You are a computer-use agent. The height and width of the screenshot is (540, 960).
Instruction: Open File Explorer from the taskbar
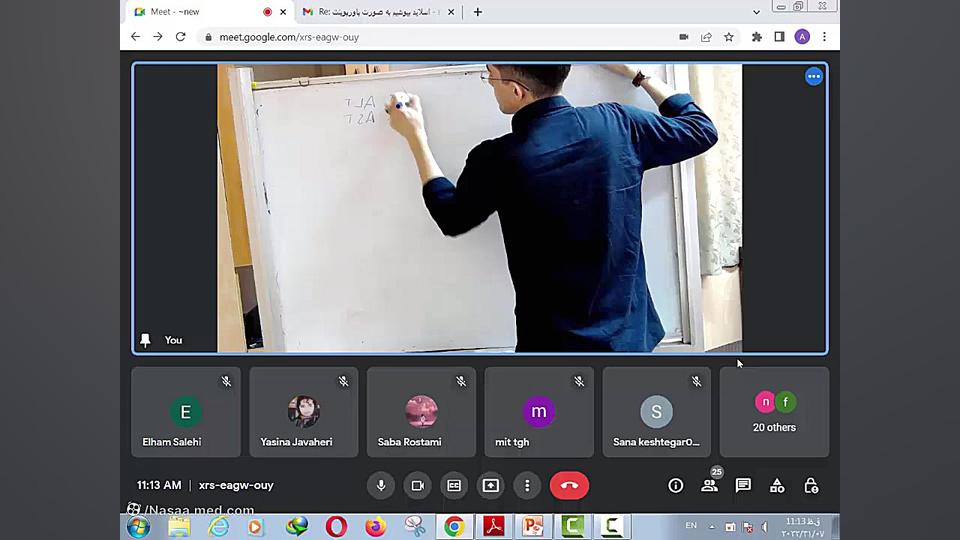point(179,527)
